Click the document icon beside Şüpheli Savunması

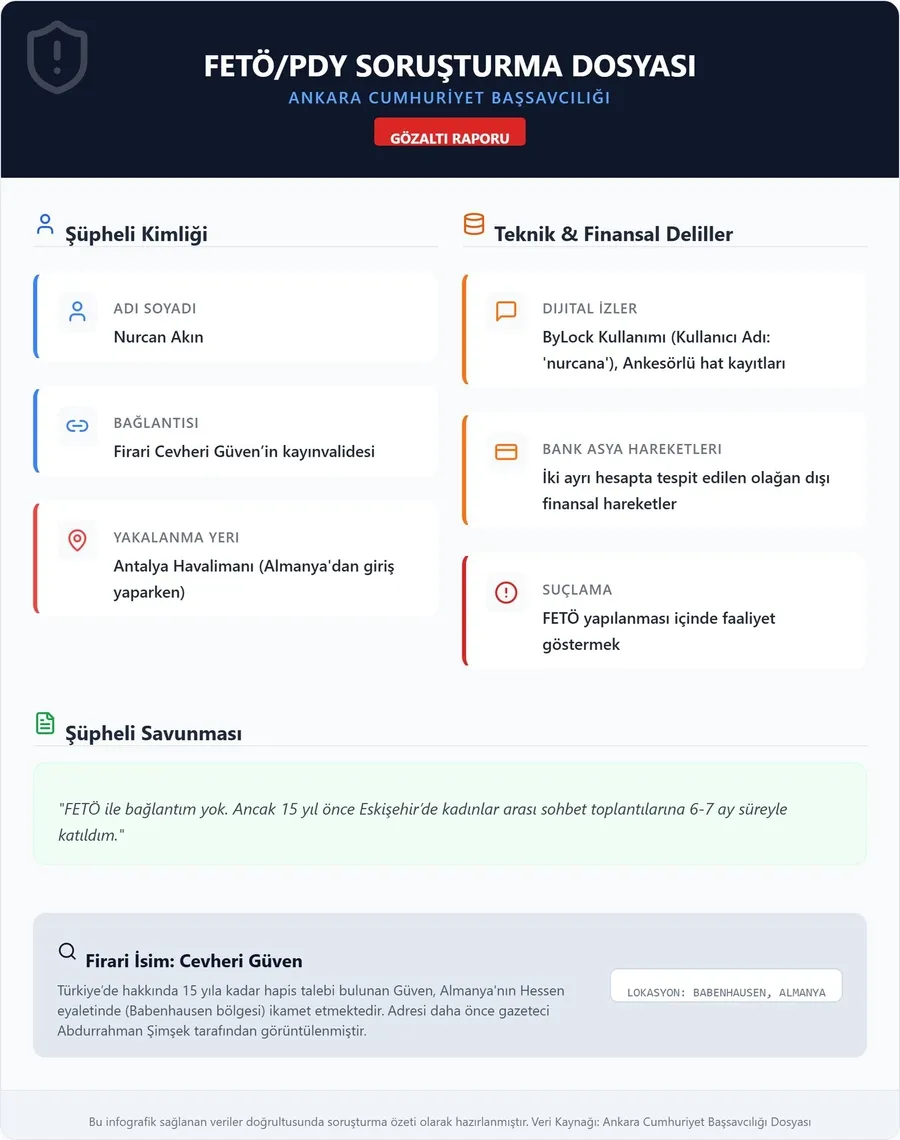point(45,723)
